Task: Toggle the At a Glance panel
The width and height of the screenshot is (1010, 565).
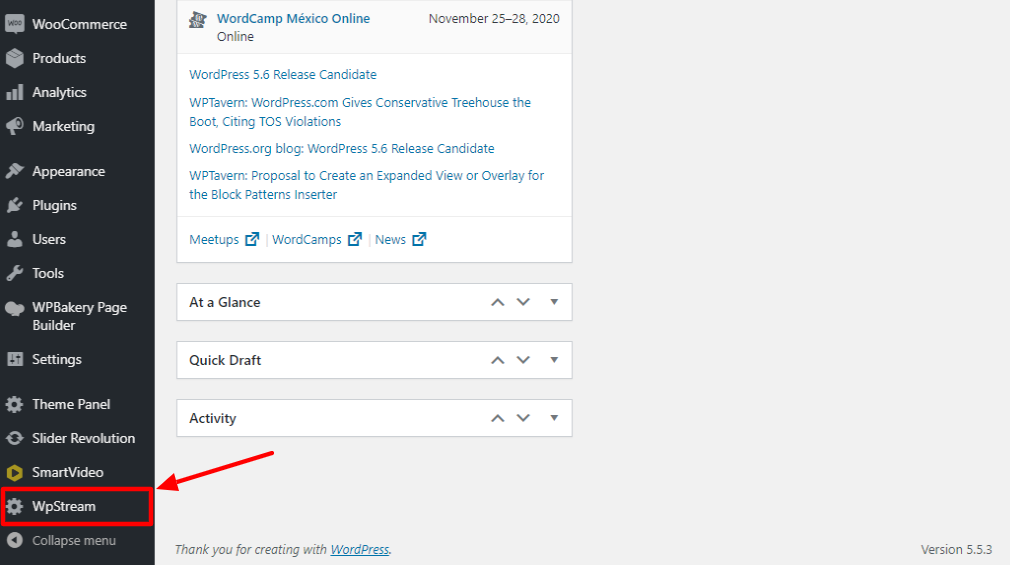Action: click(554, 302)
